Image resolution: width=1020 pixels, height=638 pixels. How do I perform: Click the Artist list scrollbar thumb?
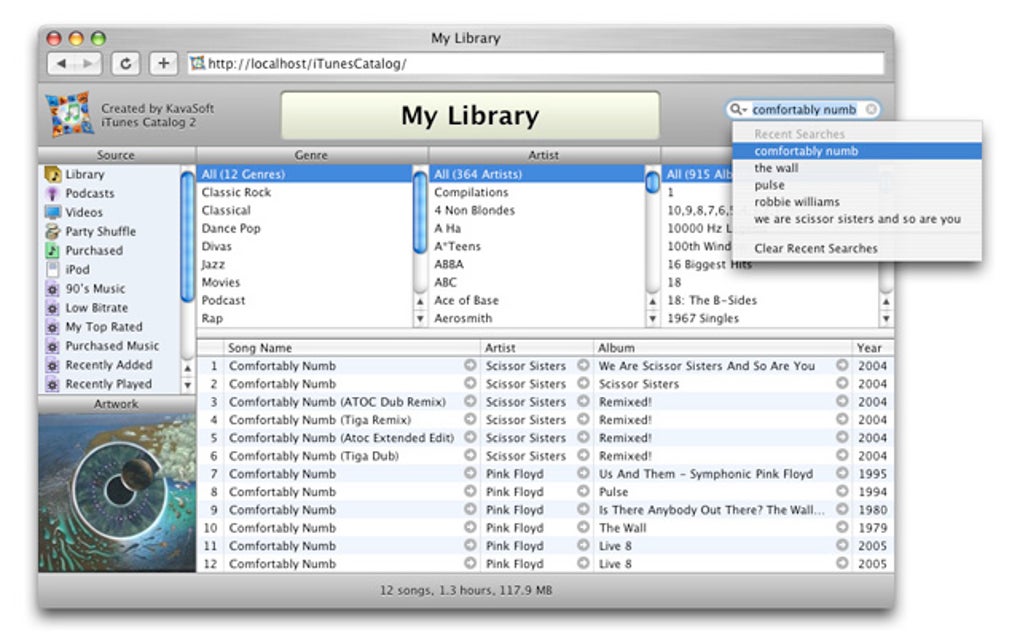tap(652, 181)
